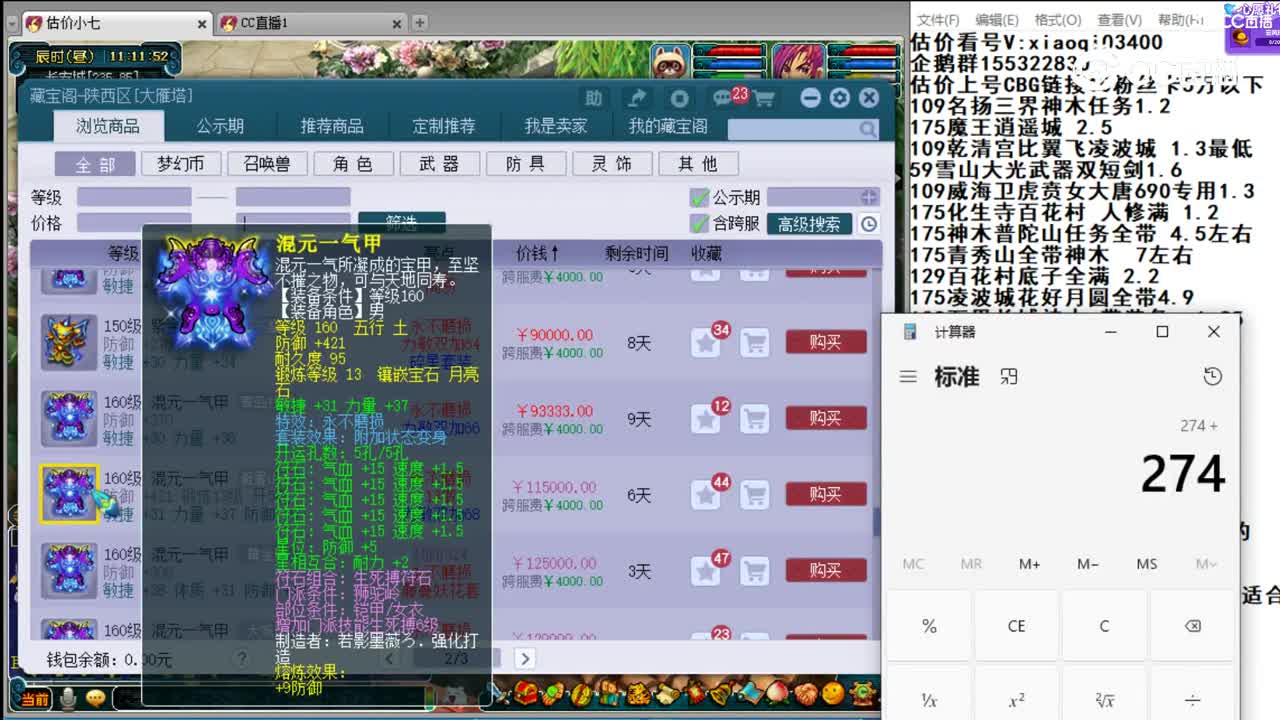Image resolution: width=1280 pixels, height=720 pixels.
Task: Sort listings by the 价钱 column arrow
Action: click(556, 254)
